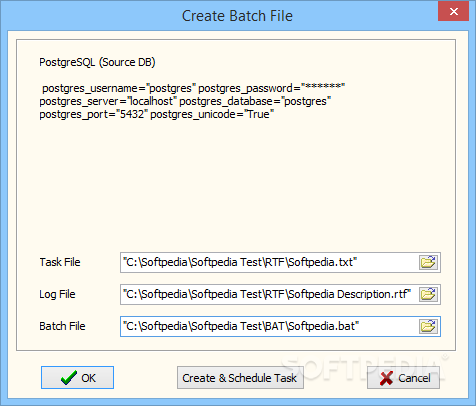Browse for the Batch File path

click(428, 326)
